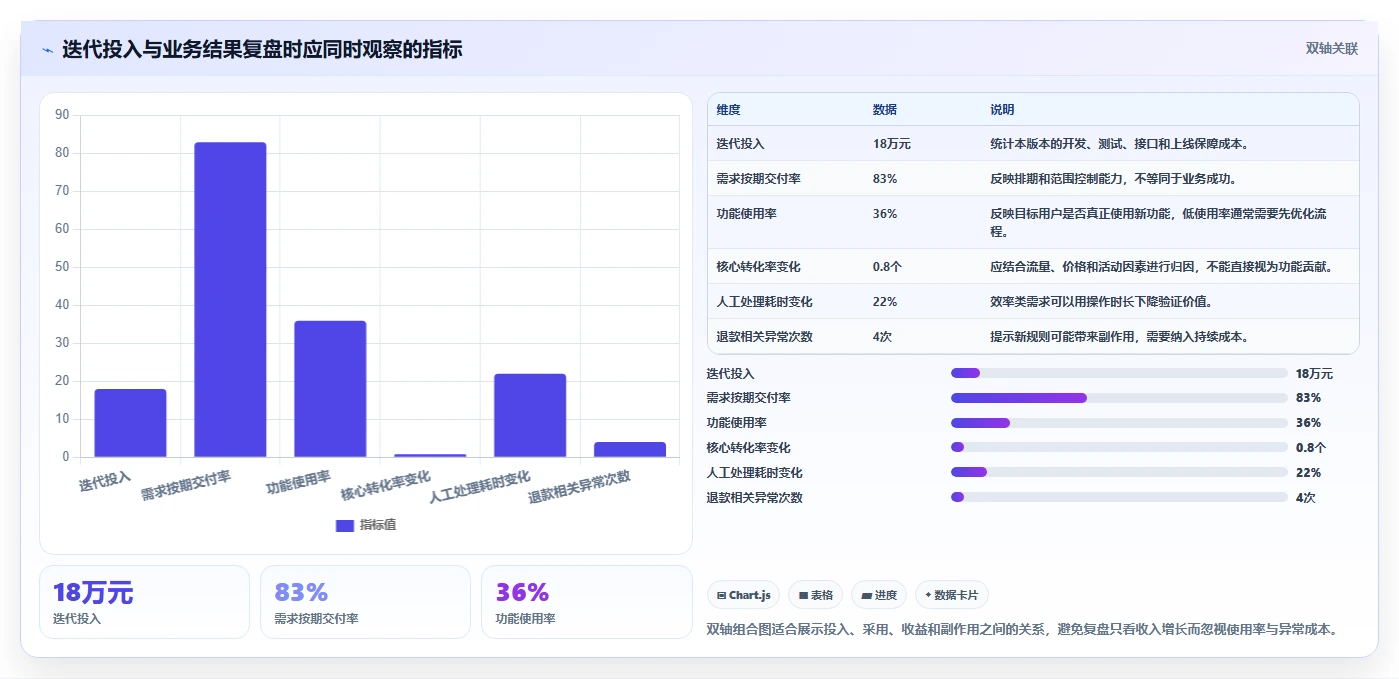Click the 功能使用率 bar in the chart
The image size is (1399, 679).
pyautogui.click(x=330, y=389)
